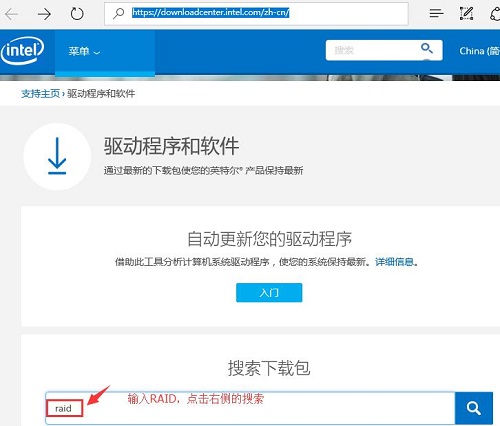Image resolution: width=500 pixels, height=426 pixels.
Task: Click the 入门 button
Action: [x=269, y=293]
